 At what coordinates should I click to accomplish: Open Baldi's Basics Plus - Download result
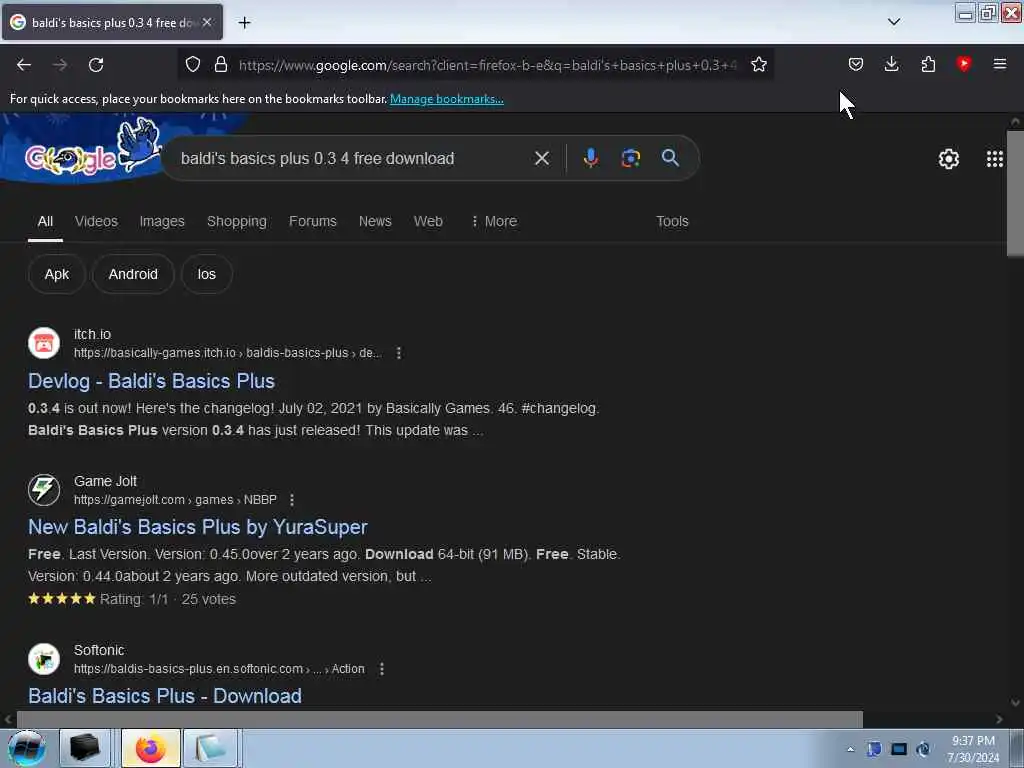(165, 696)
